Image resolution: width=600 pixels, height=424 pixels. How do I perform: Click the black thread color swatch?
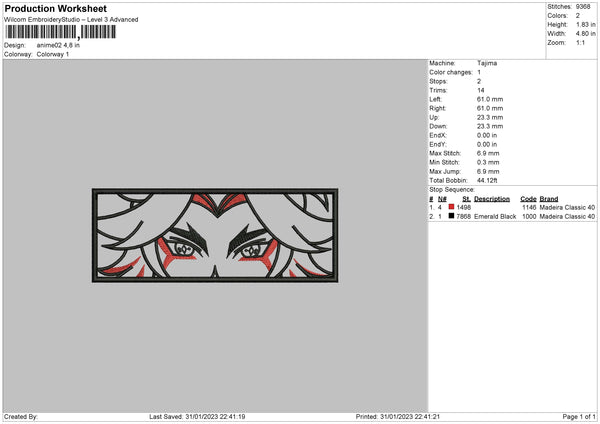point(451,216)
